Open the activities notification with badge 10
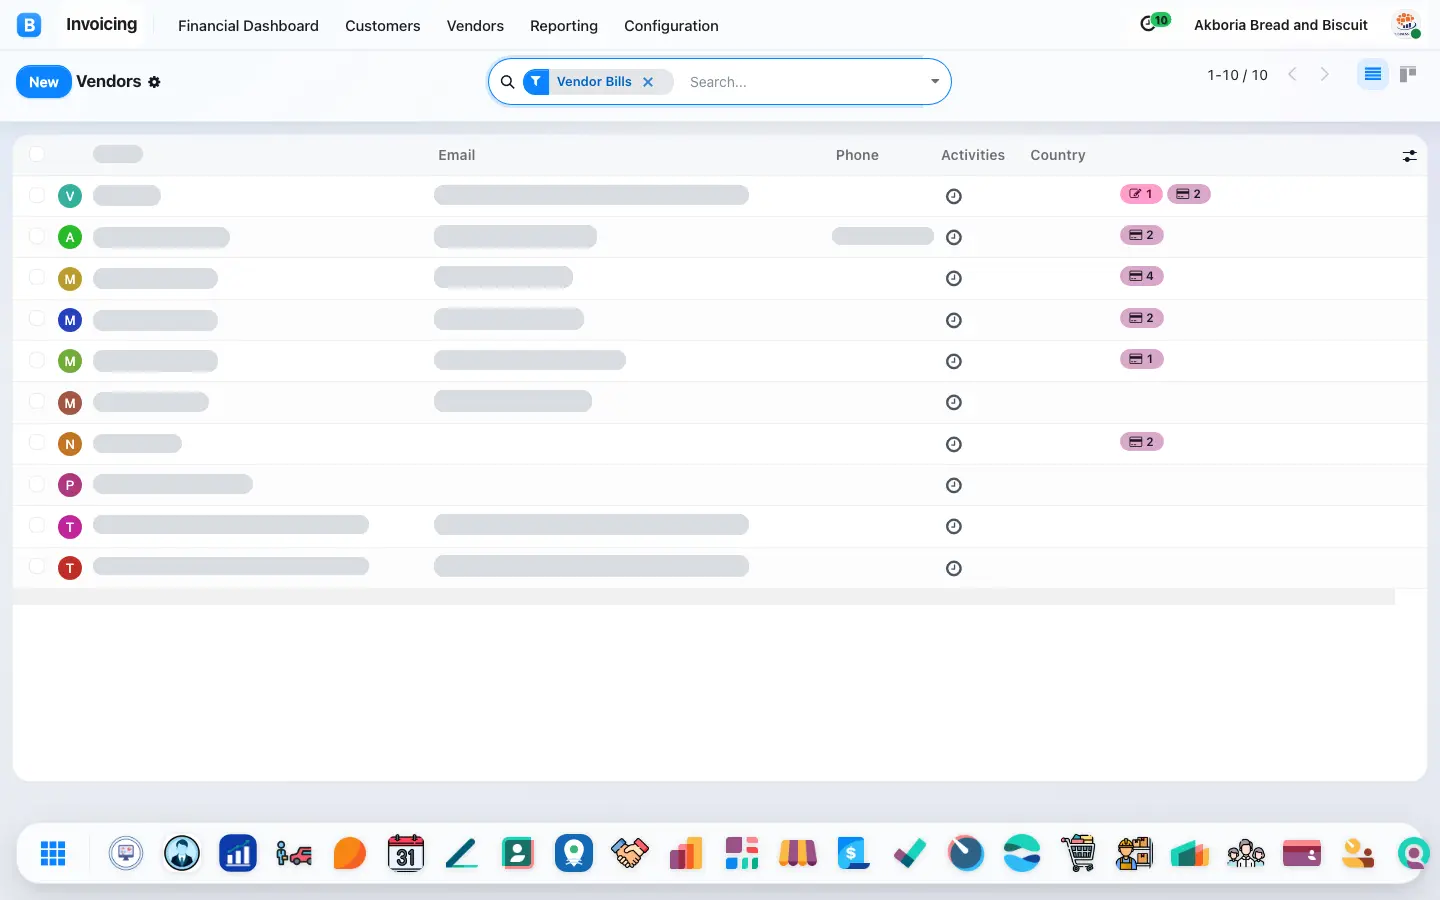Image resolution: width=1440 pixels, height=900 pixels. pyautogui.click(x=1155, y=23)
